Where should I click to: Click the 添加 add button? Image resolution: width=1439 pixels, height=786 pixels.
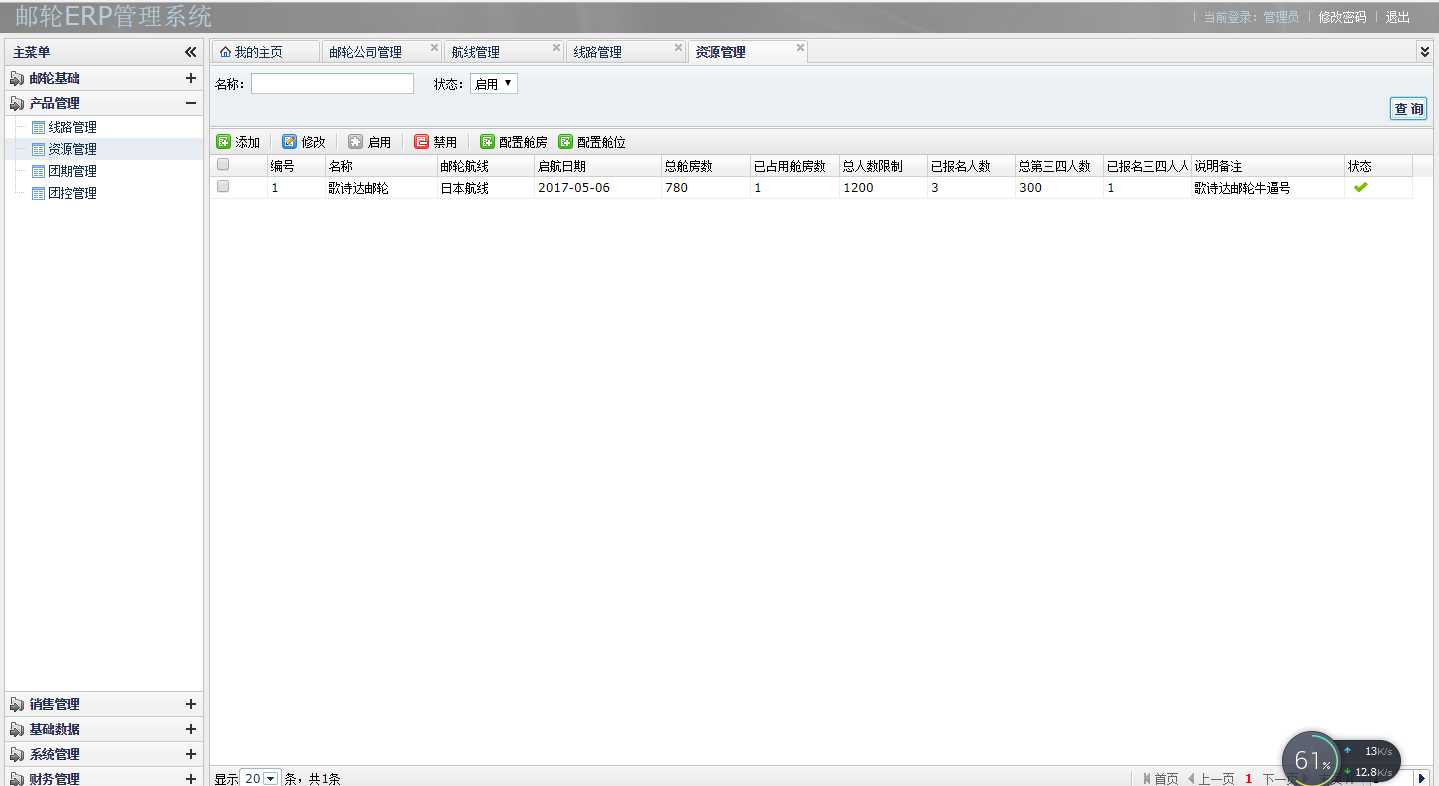coord(238,142)
